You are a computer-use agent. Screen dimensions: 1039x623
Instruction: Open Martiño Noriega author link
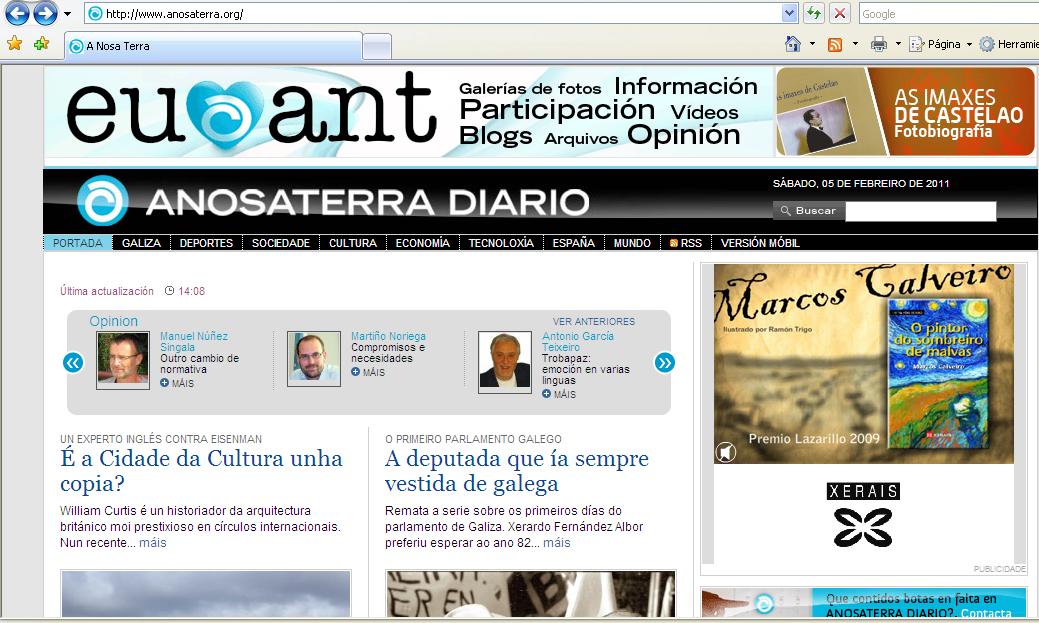point(388,337)
